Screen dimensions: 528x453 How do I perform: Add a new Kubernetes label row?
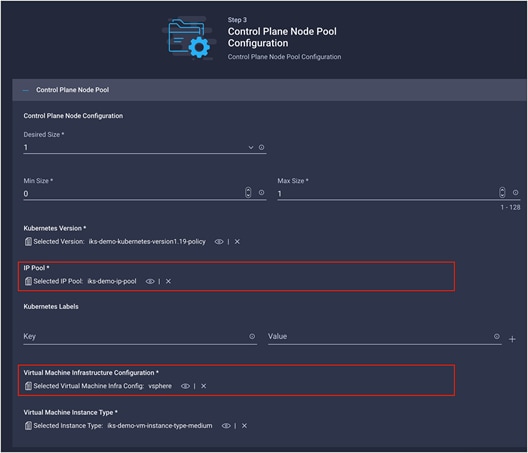pyautogui.click(x=512, y=339)
